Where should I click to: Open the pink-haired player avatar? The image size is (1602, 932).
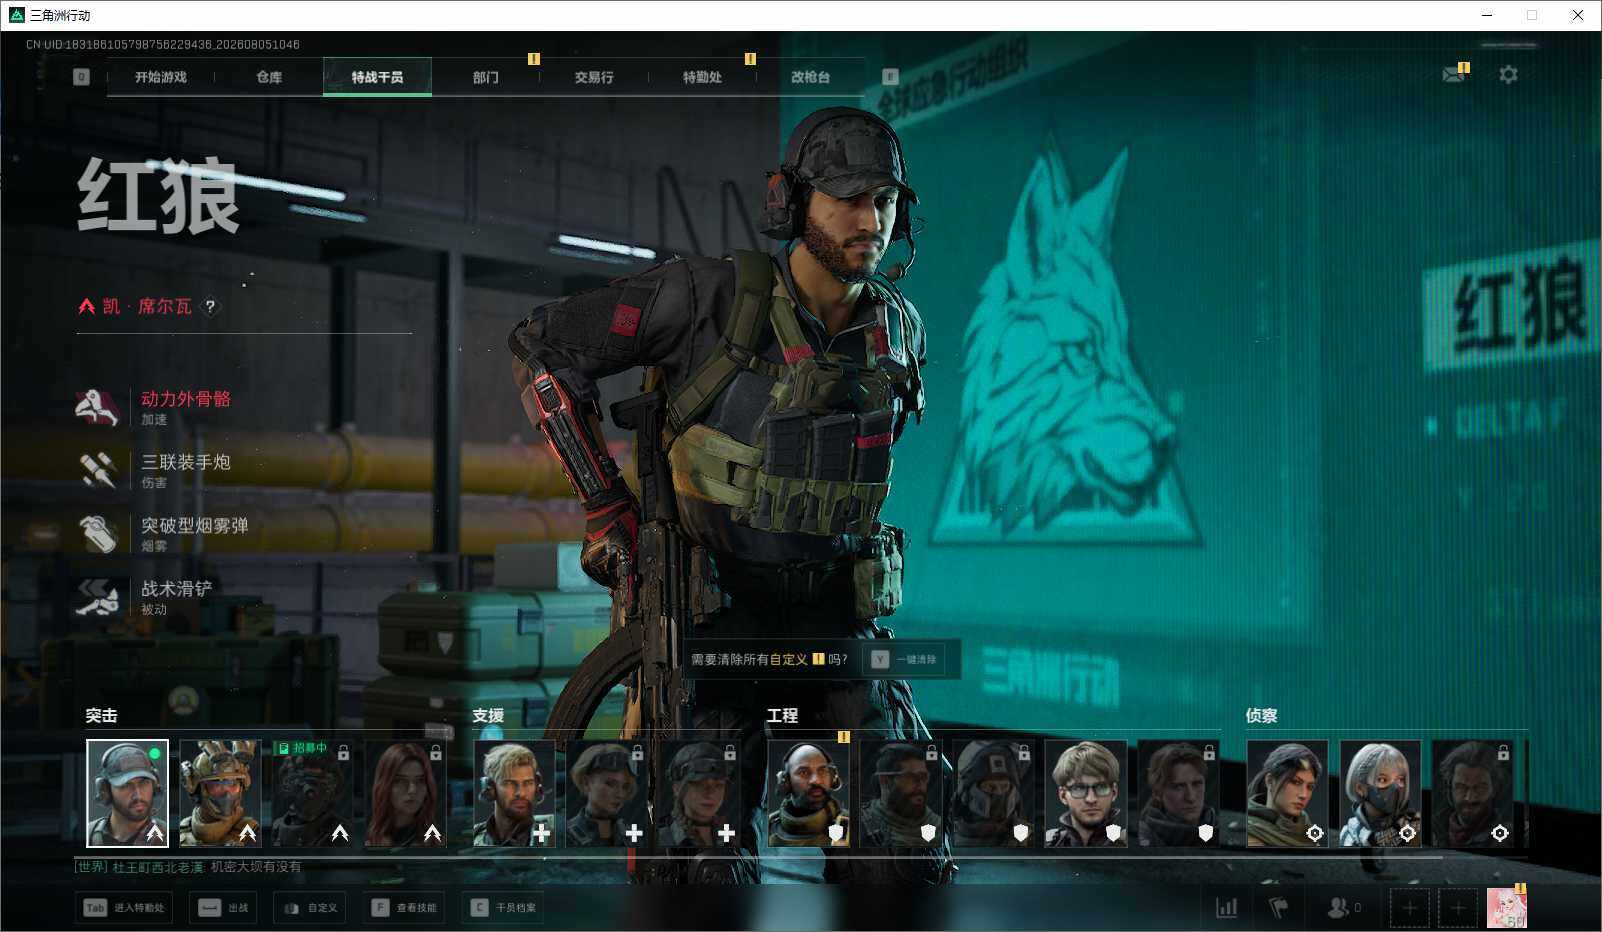(1507, 908)
